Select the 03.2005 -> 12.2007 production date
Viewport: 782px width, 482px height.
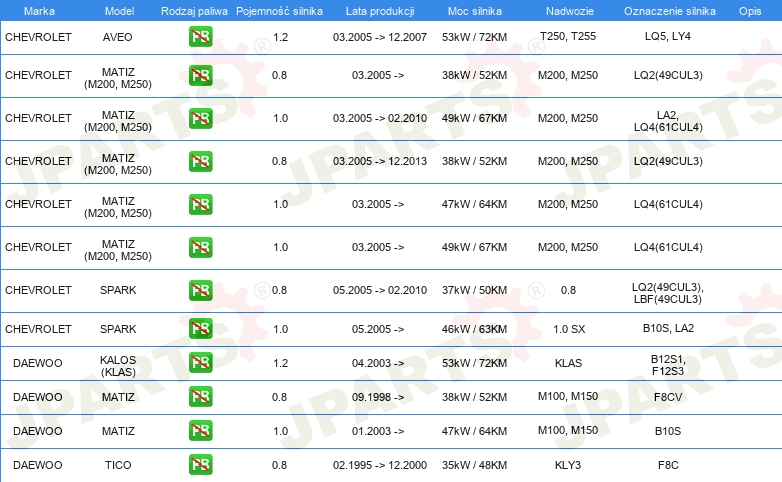[380, 37]
